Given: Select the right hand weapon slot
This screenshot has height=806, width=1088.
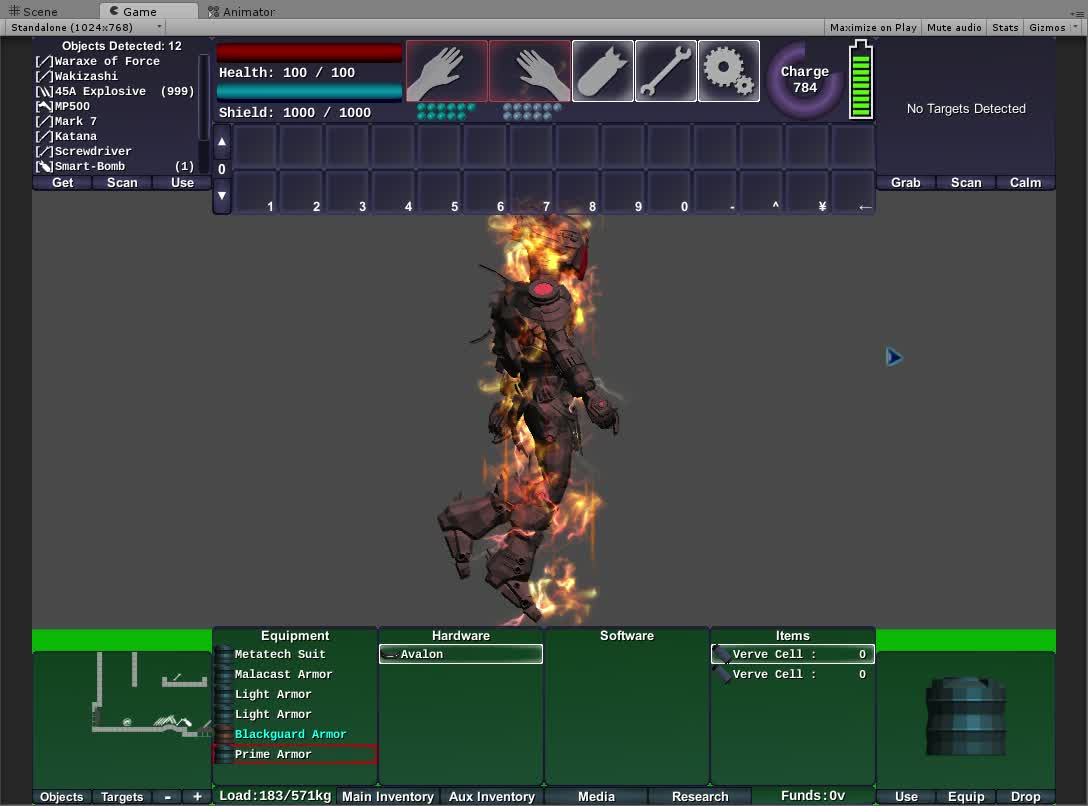Looking at the screenshot, I should coord(530,70).
